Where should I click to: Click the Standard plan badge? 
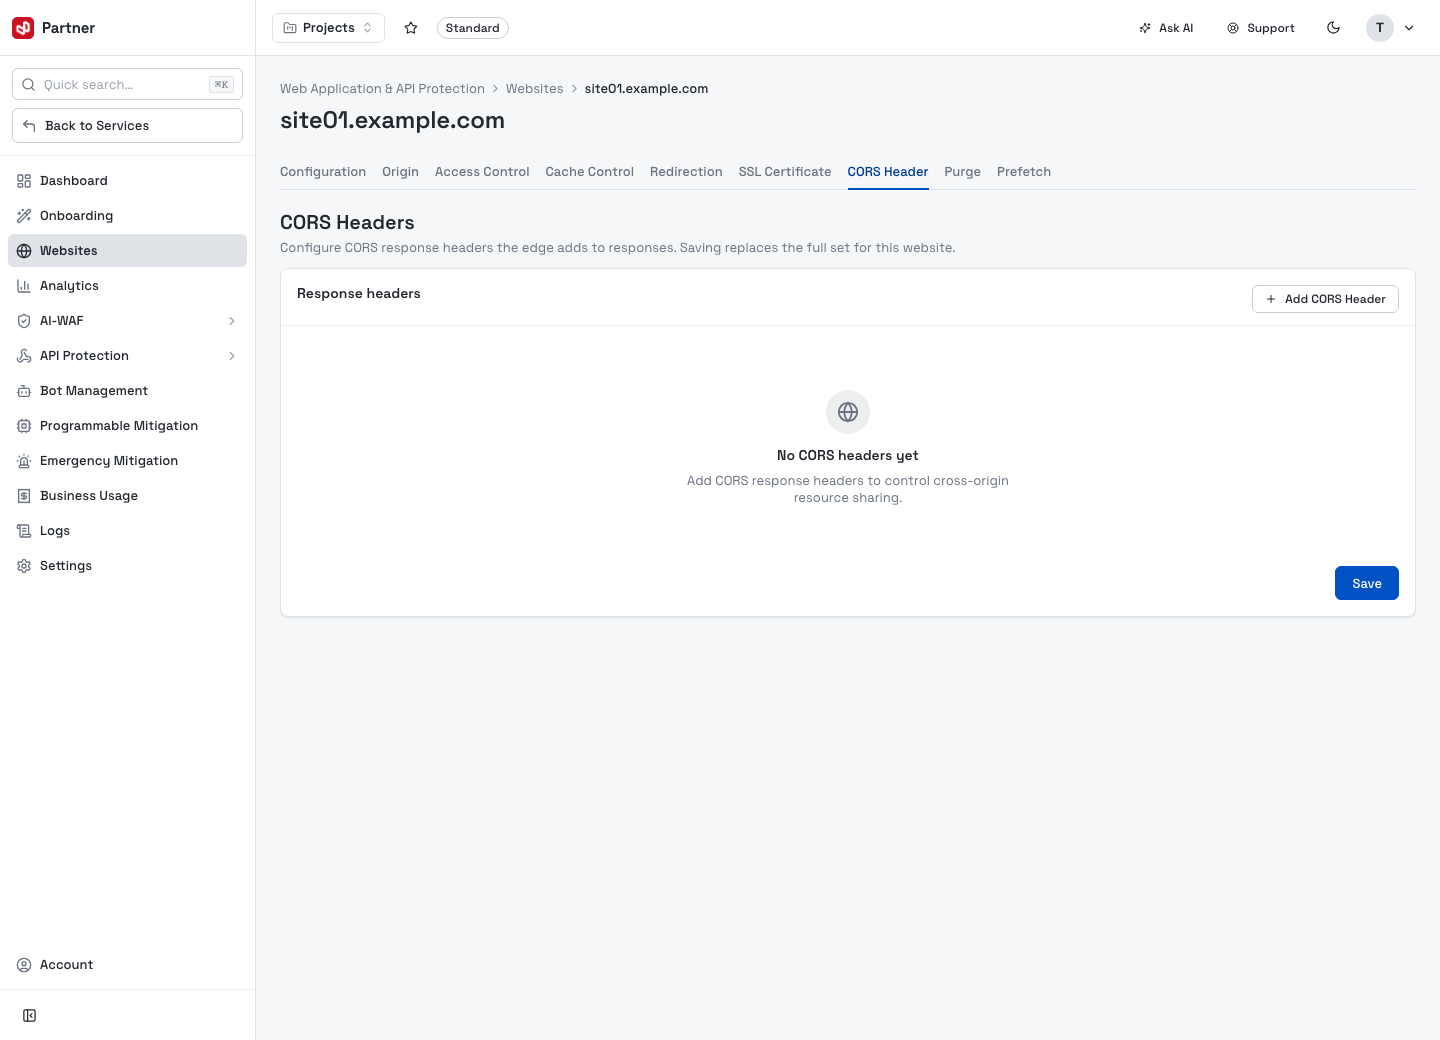tap(473, 28)
